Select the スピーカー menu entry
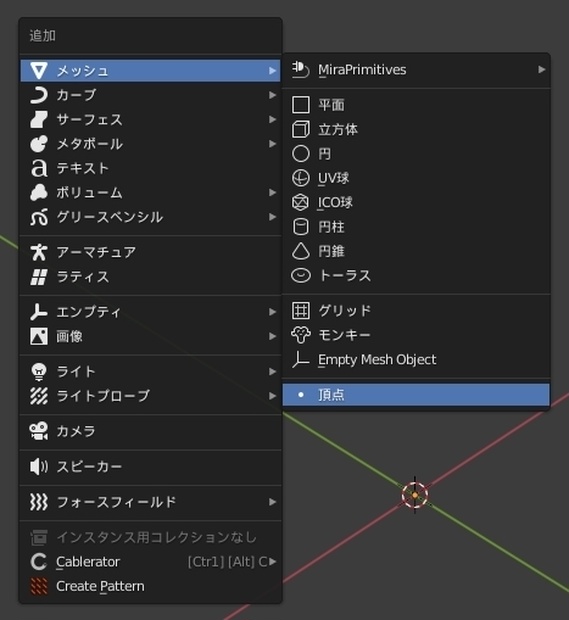Image resolution: width=569 pixels, height=620 pixels. coord(150,467)
